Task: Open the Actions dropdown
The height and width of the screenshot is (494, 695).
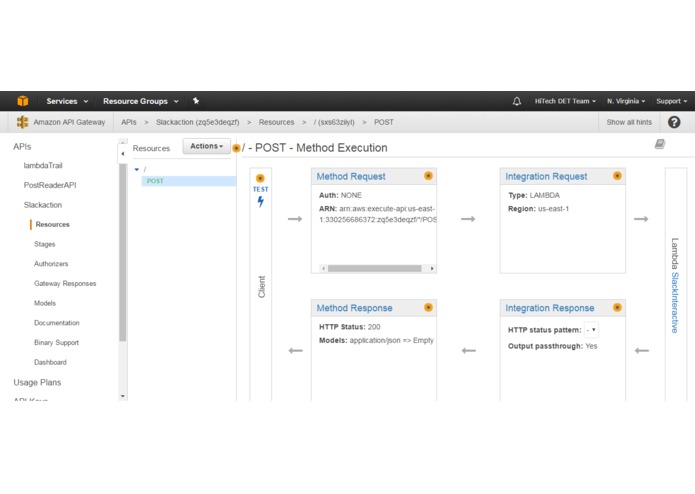Action: (207, 146)
